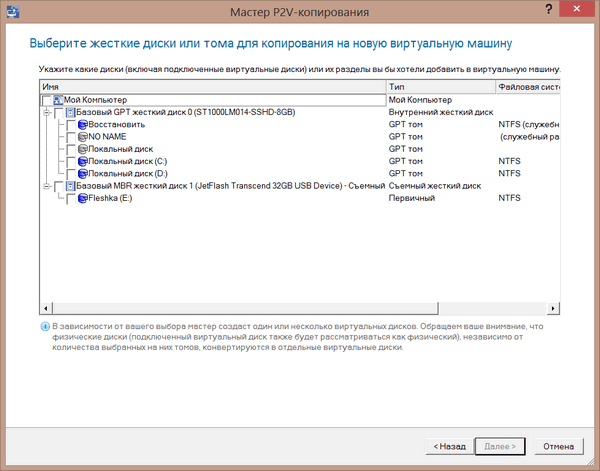Open the help question mark button

[549, 10]
